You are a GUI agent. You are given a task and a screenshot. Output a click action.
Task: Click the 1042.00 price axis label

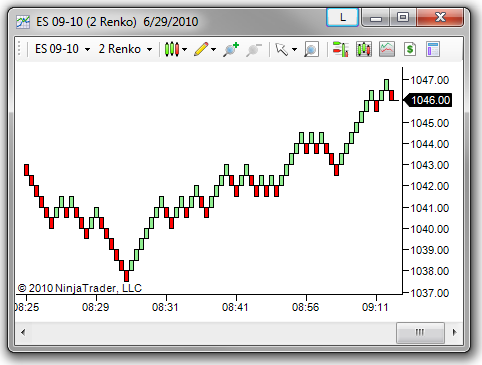point(430,186)
